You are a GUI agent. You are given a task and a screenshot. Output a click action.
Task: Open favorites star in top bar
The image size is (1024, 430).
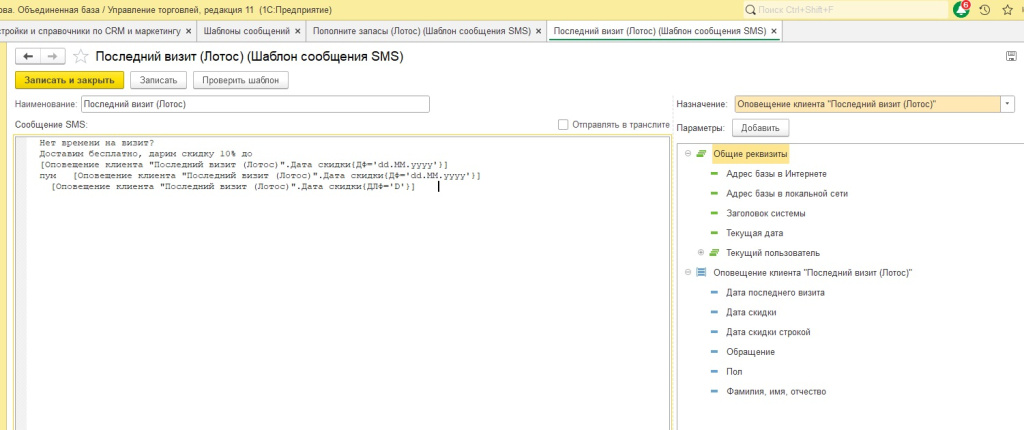(x=1008, y=10)
